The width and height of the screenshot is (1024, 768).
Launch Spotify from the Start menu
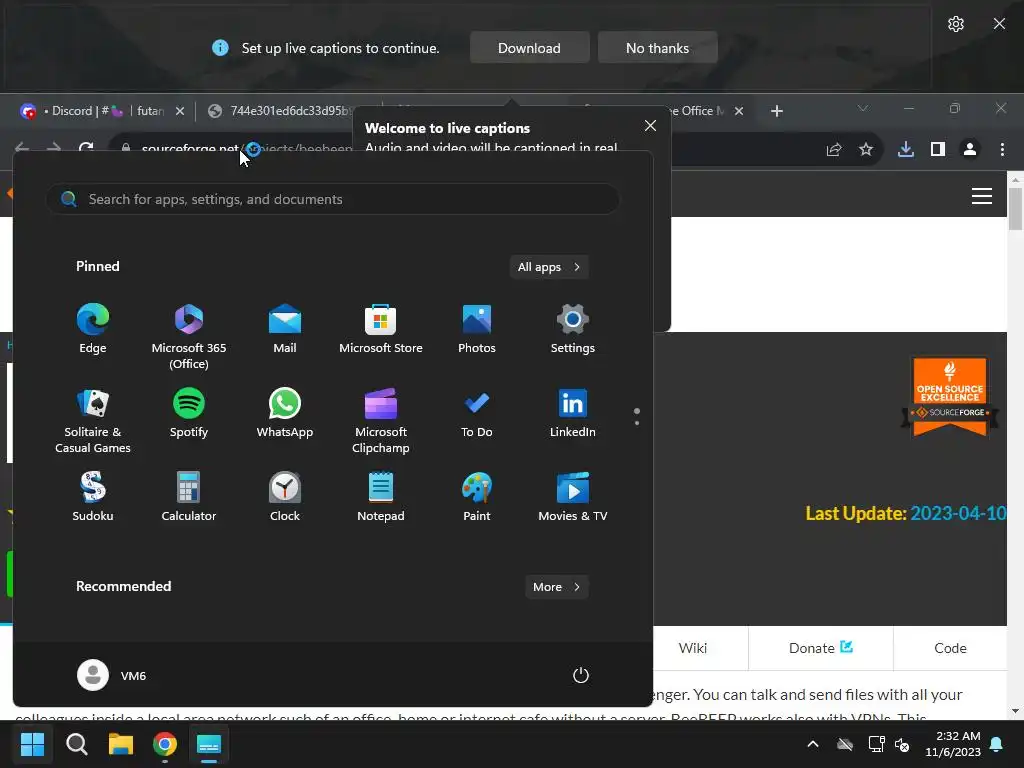coord(189,413)
